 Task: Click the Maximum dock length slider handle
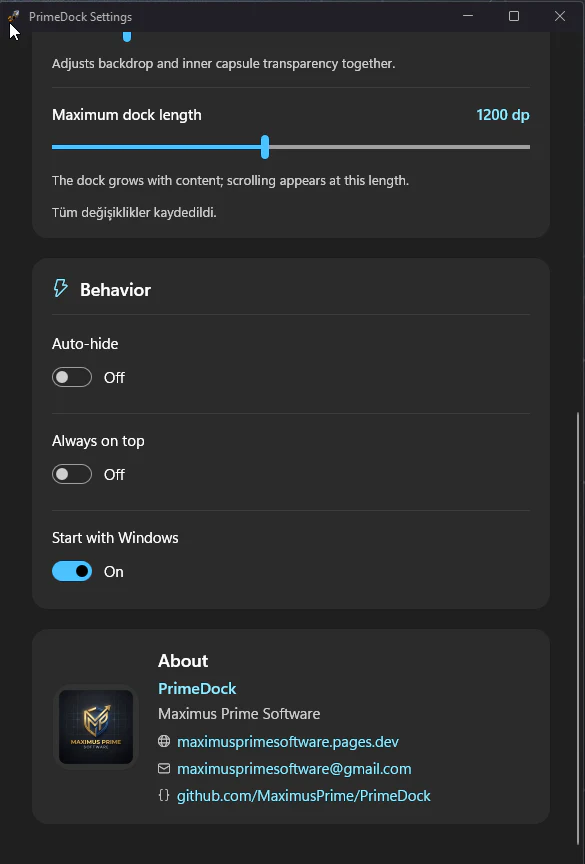(x=265, y=147)
